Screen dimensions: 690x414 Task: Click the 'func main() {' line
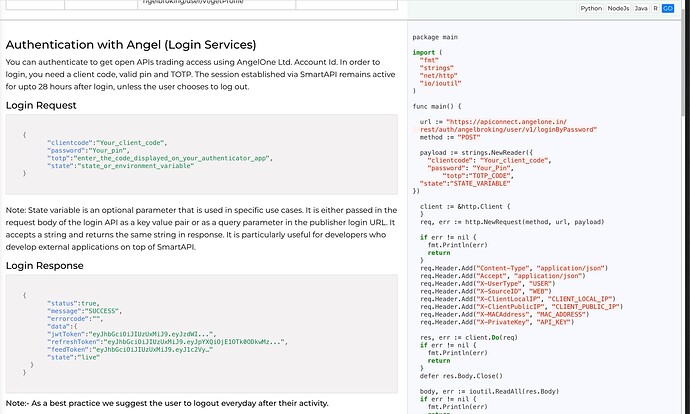[437, 106]
